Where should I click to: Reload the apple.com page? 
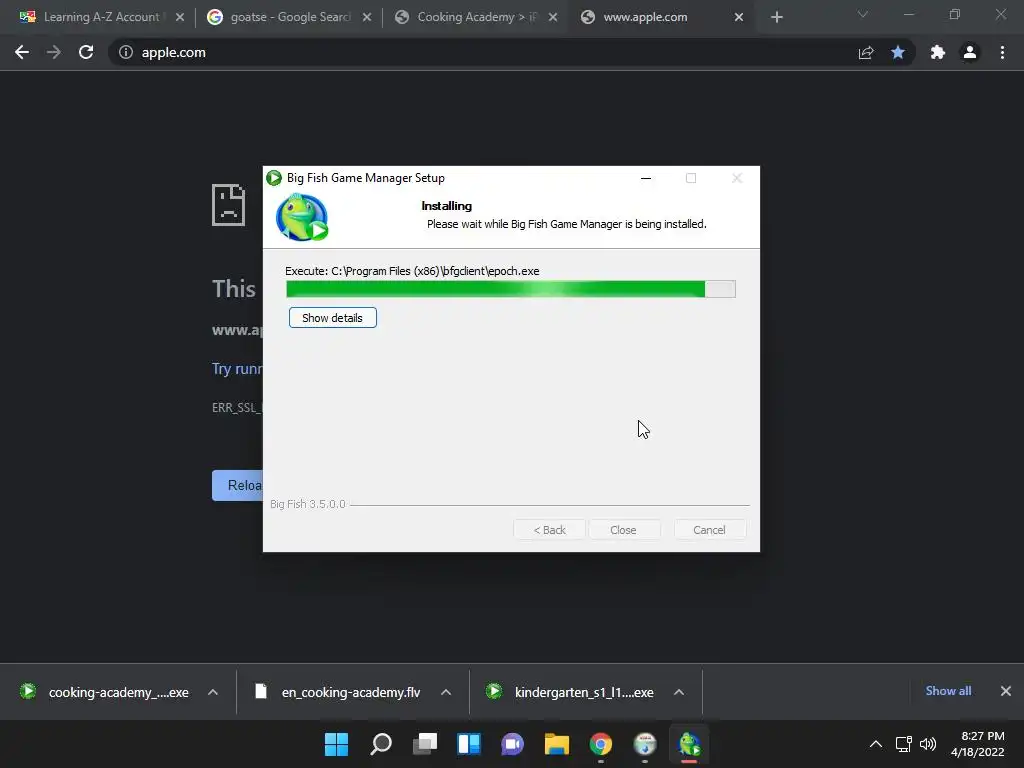(86, 52)
